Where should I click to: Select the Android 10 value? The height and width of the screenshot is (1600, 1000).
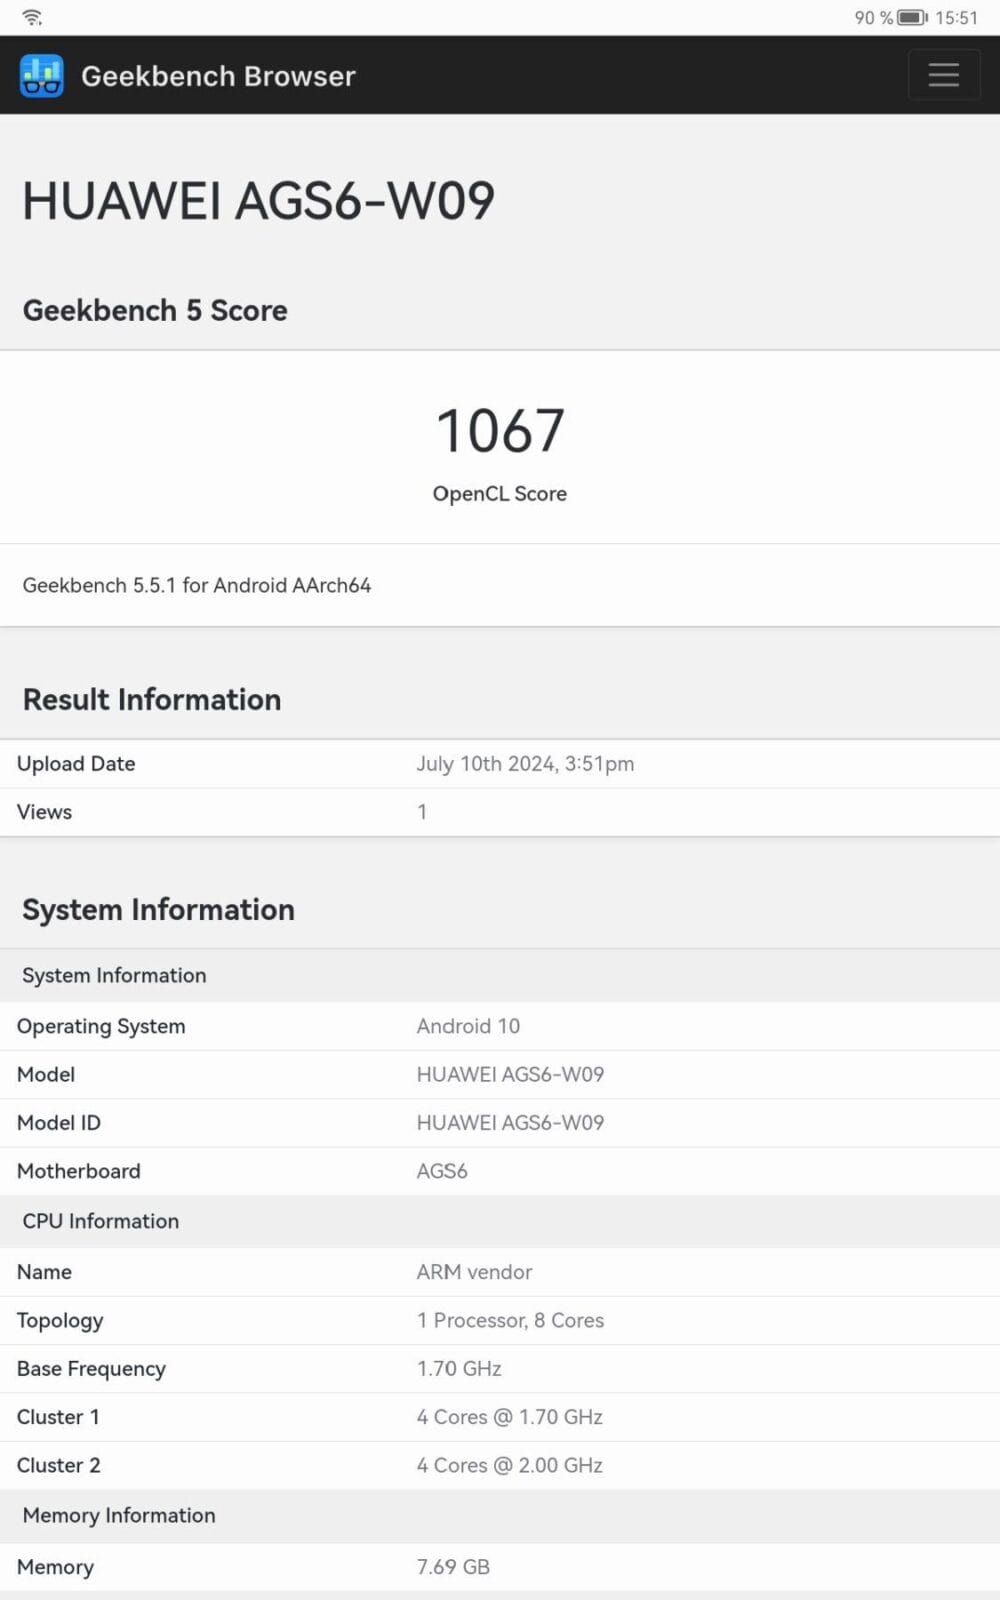[468, 1027]
